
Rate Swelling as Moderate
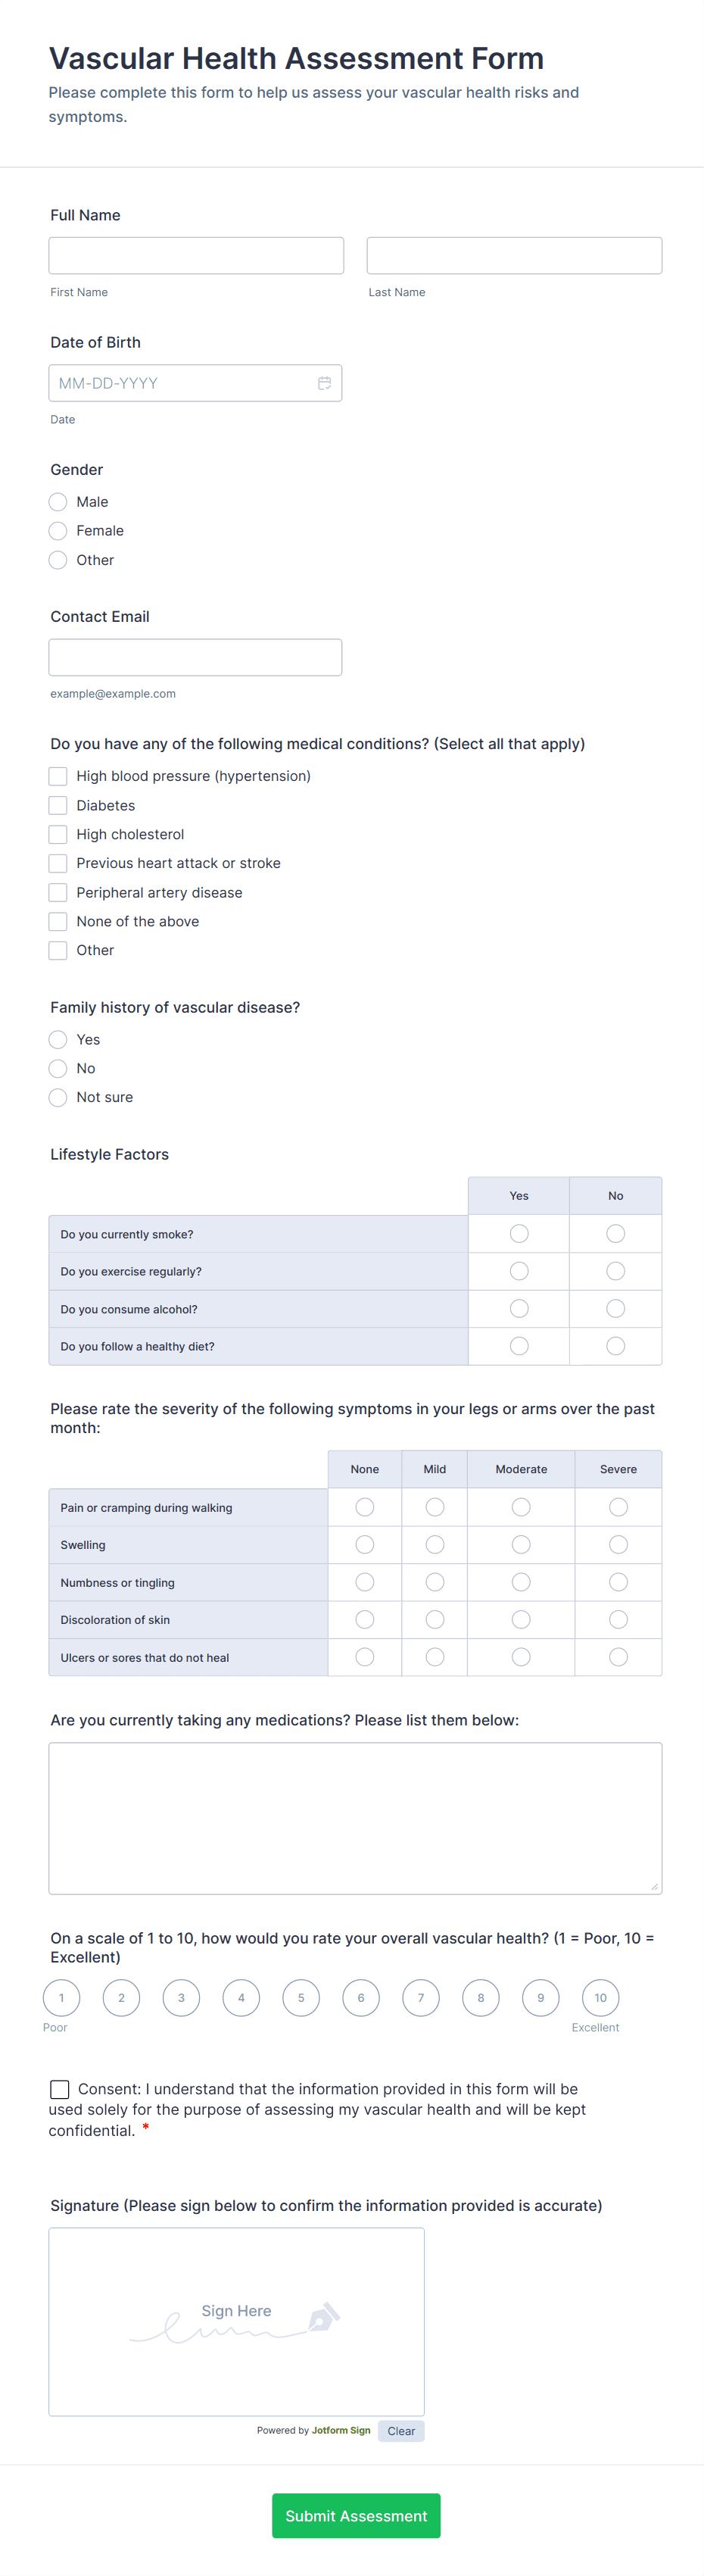click(x=520, y=1544)
